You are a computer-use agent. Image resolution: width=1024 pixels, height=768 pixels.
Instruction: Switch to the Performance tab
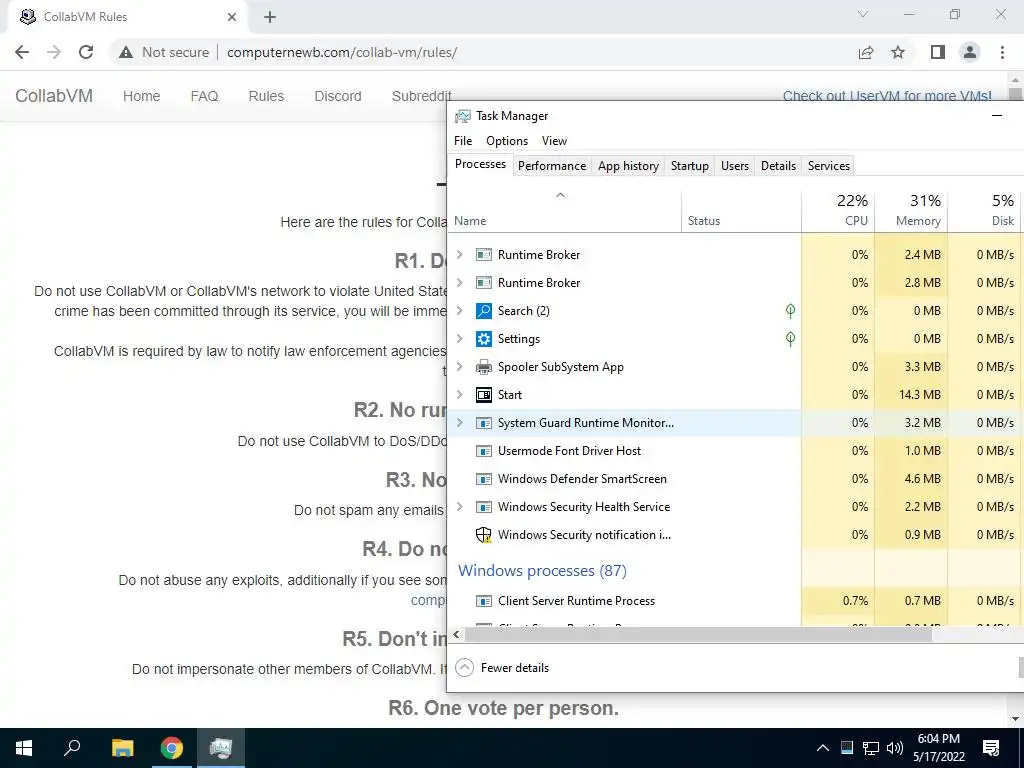click(552, 166)
